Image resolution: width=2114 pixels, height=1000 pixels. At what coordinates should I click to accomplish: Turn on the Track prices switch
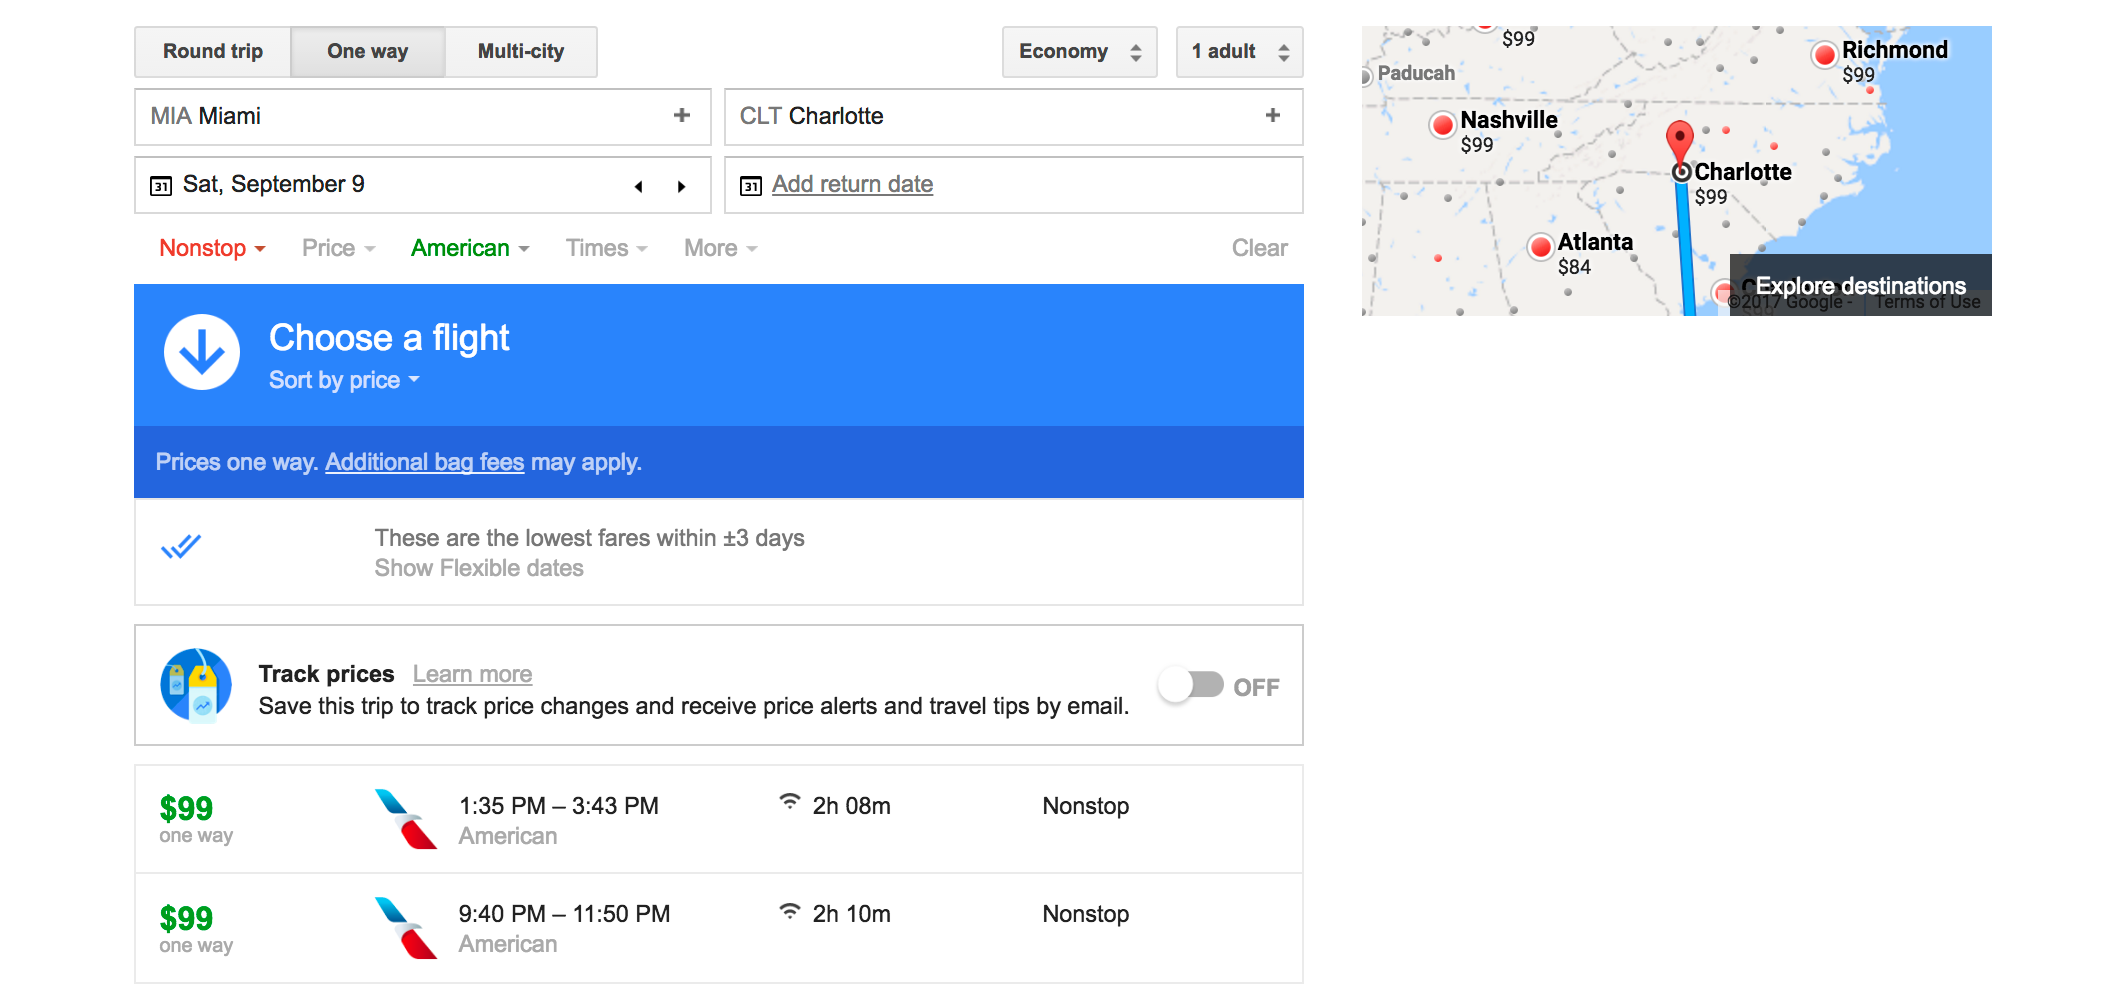point(1191,686)
